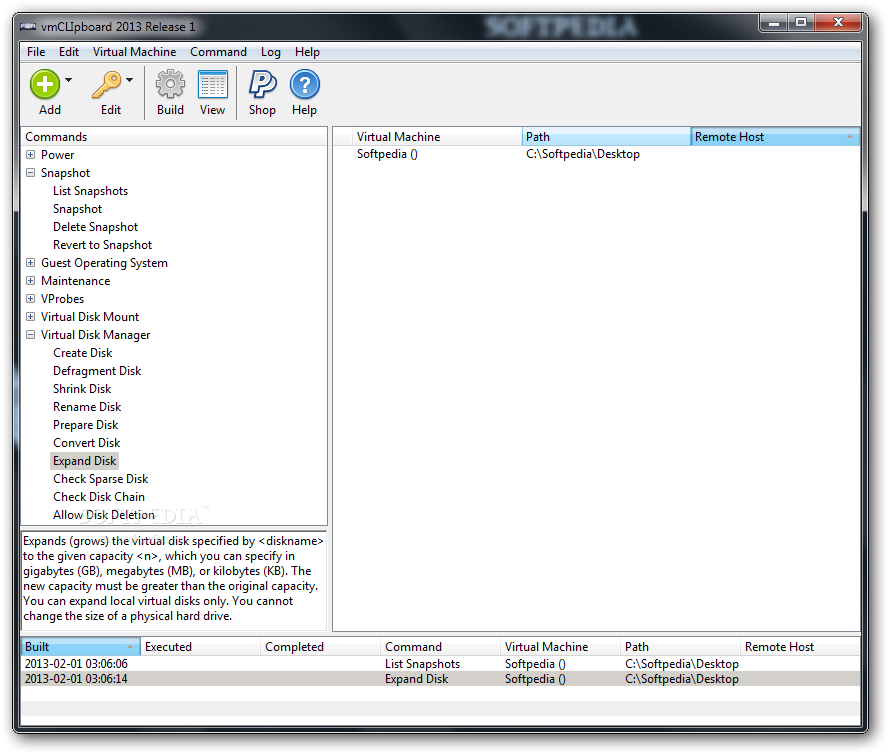Select List Snapshots command
The image size is (889, 754).
tap(90, 191)
